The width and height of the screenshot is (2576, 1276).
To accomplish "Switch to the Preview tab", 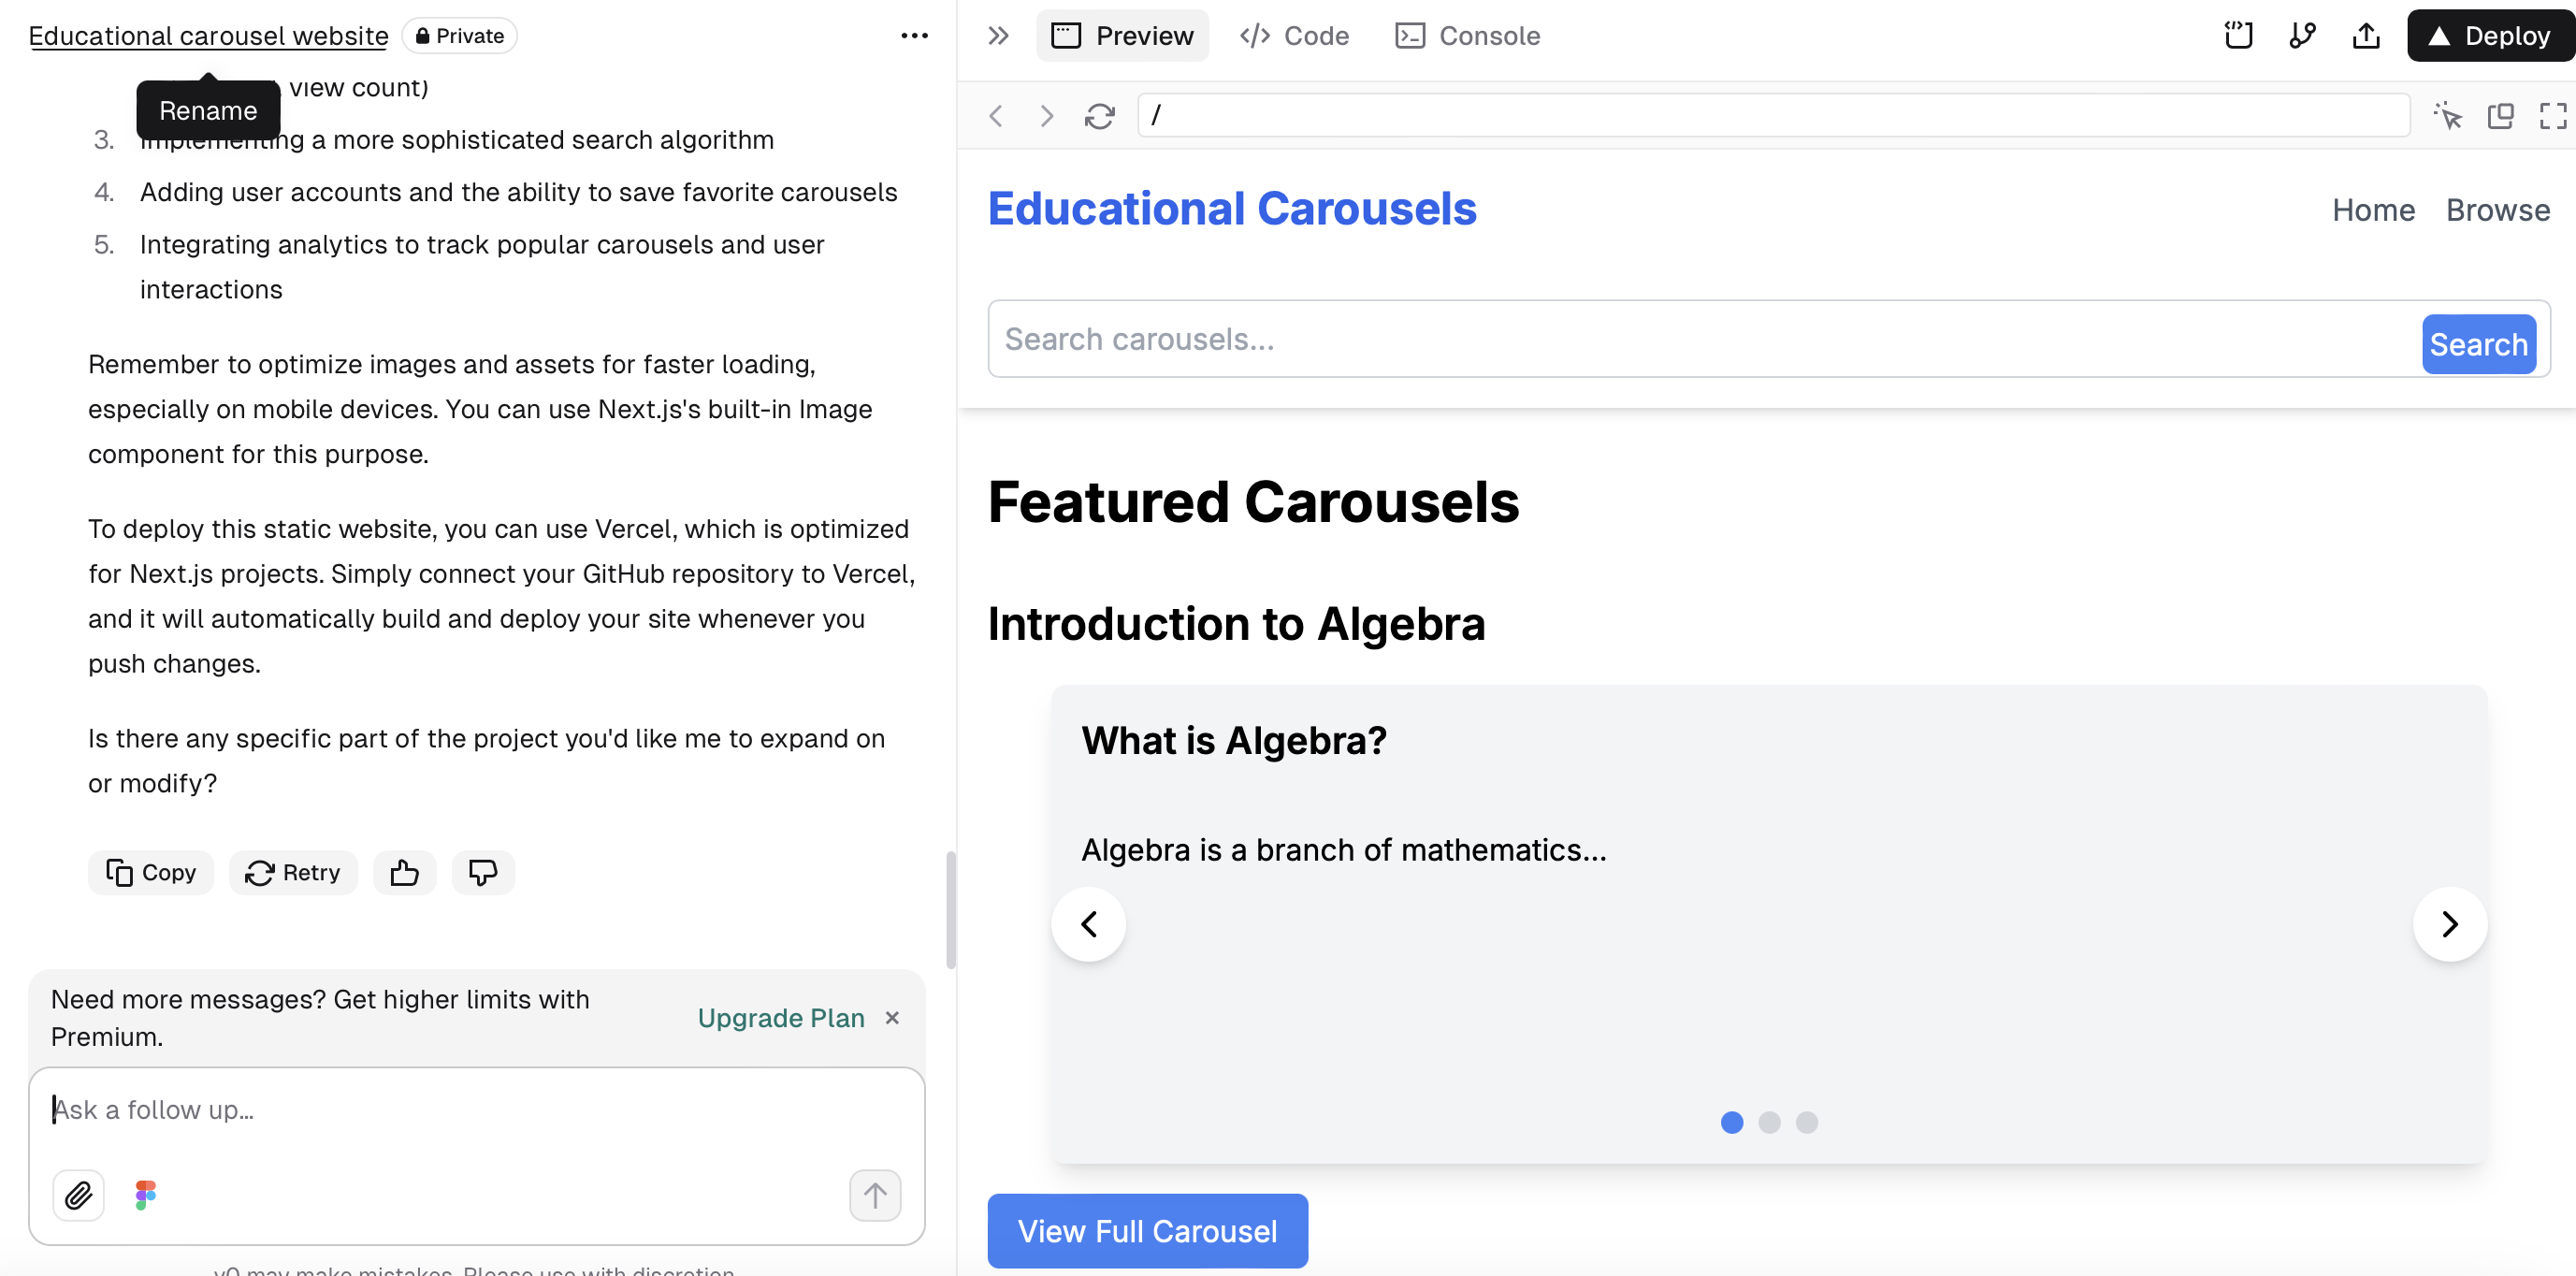I will [x=1122, y=36].
